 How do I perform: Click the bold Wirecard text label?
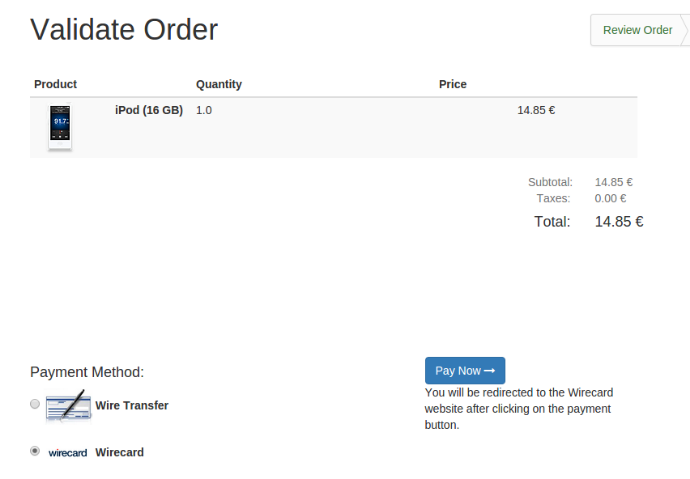[119, 452]
